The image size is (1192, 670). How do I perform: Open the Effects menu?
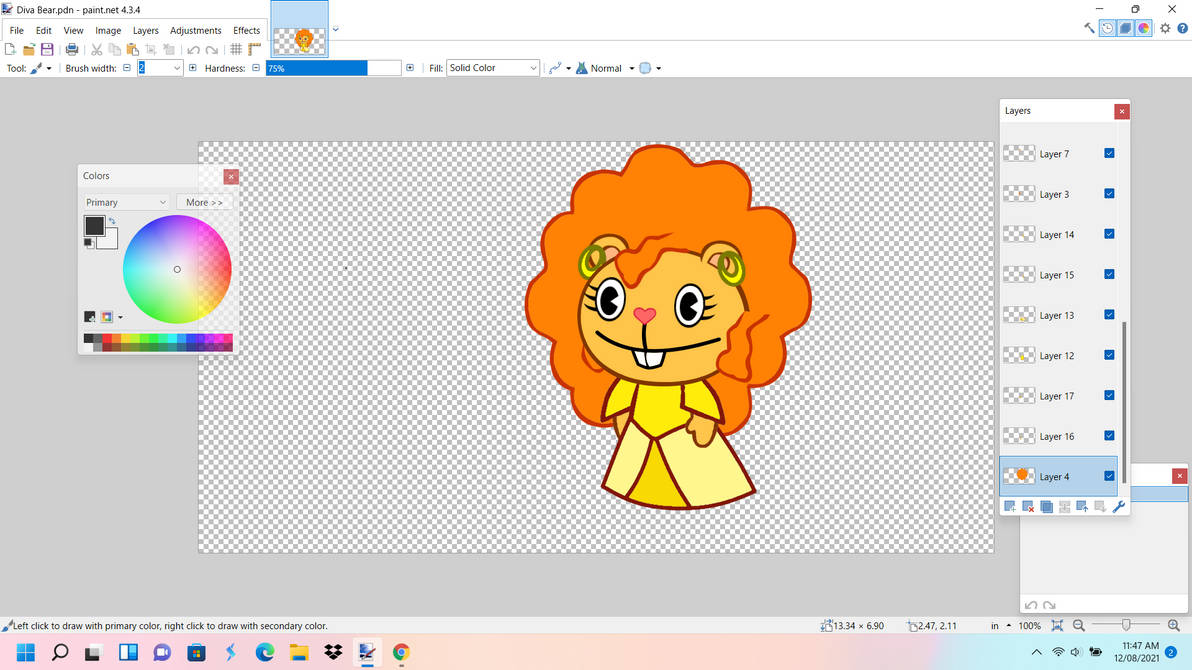tap(246, 30)
